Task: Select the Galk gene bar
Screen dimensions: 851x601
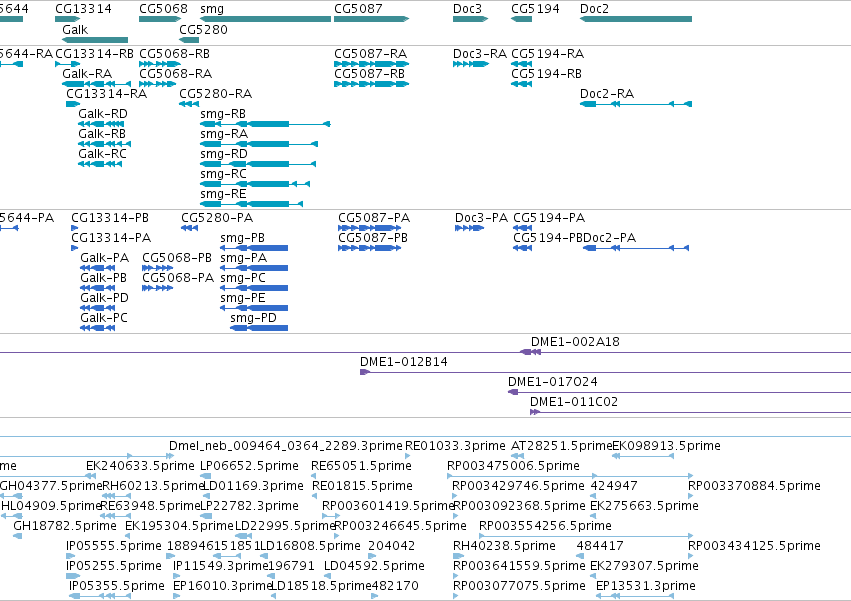Action: [95, 40]
